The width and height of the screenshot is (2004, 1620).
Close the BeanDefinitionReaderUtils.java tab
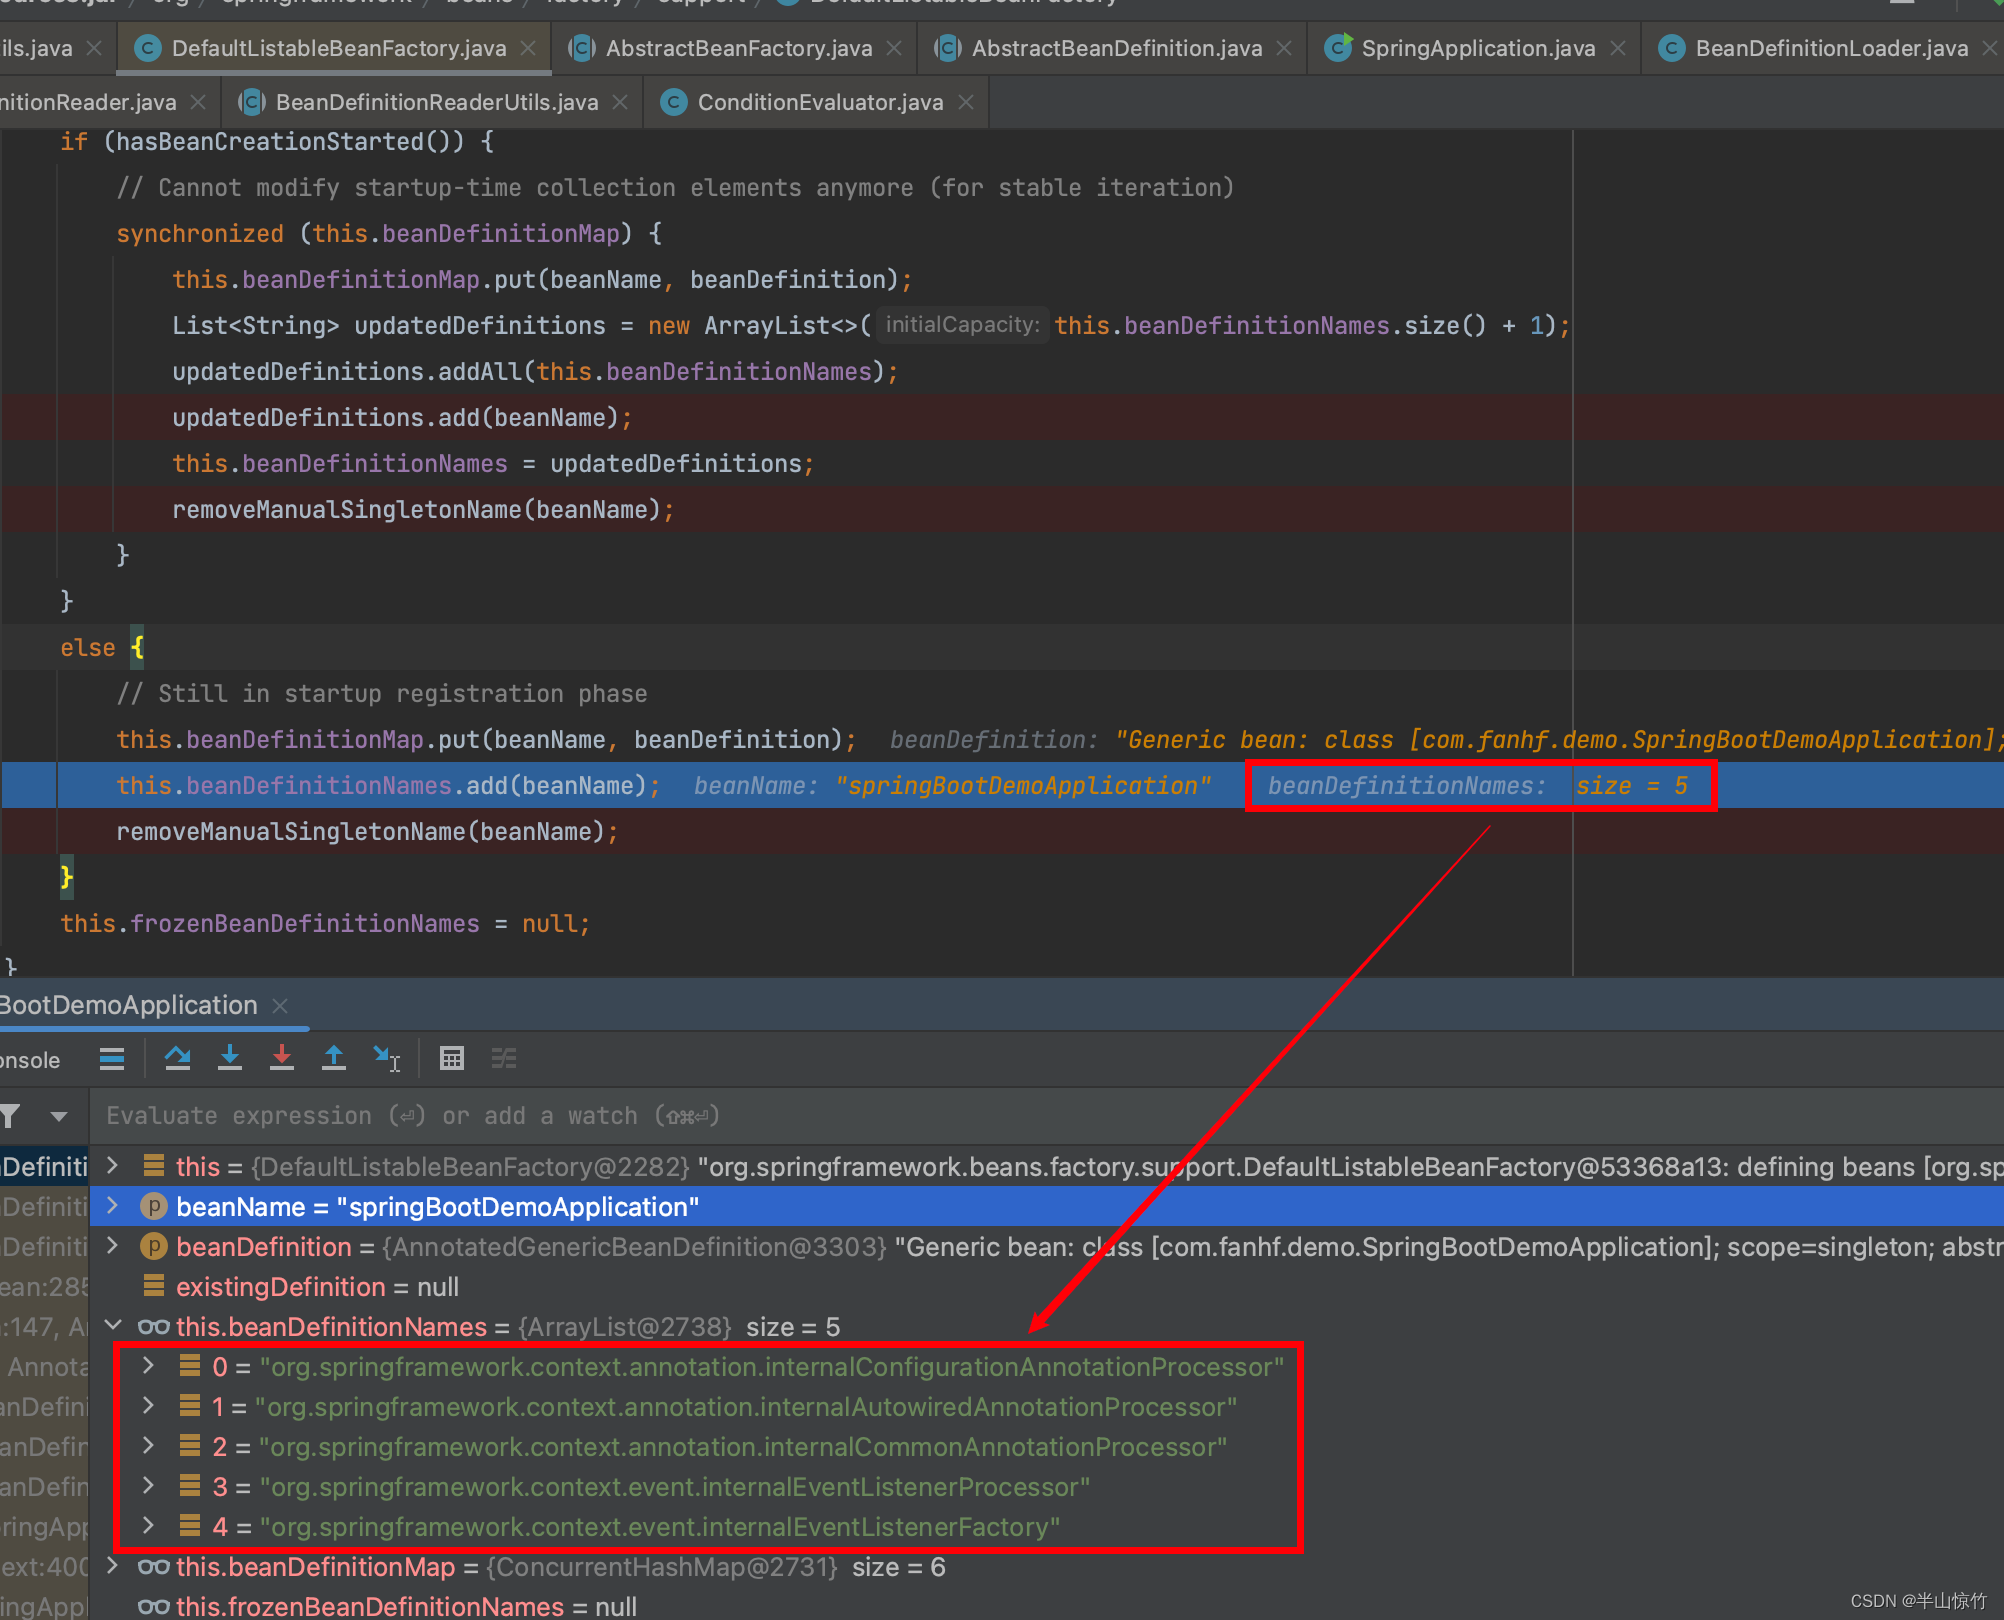coord(620,102)
